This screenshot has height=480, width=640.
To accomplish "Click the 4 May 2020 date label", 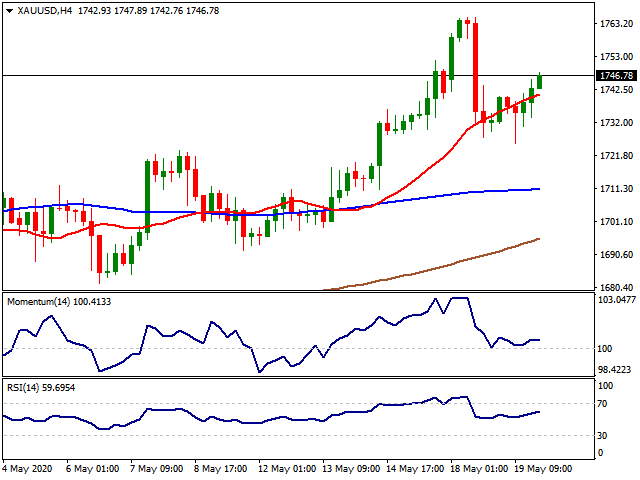I will point(27,469).
